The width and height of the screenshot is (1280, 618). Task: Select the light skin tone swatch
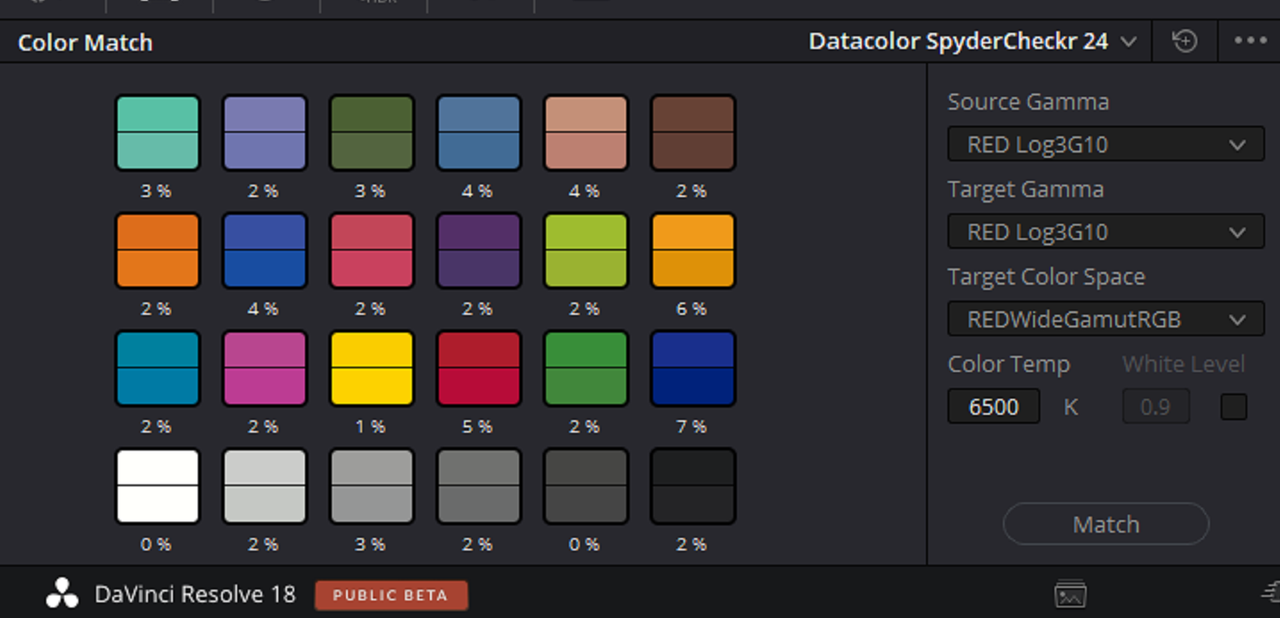pos(585,133)
